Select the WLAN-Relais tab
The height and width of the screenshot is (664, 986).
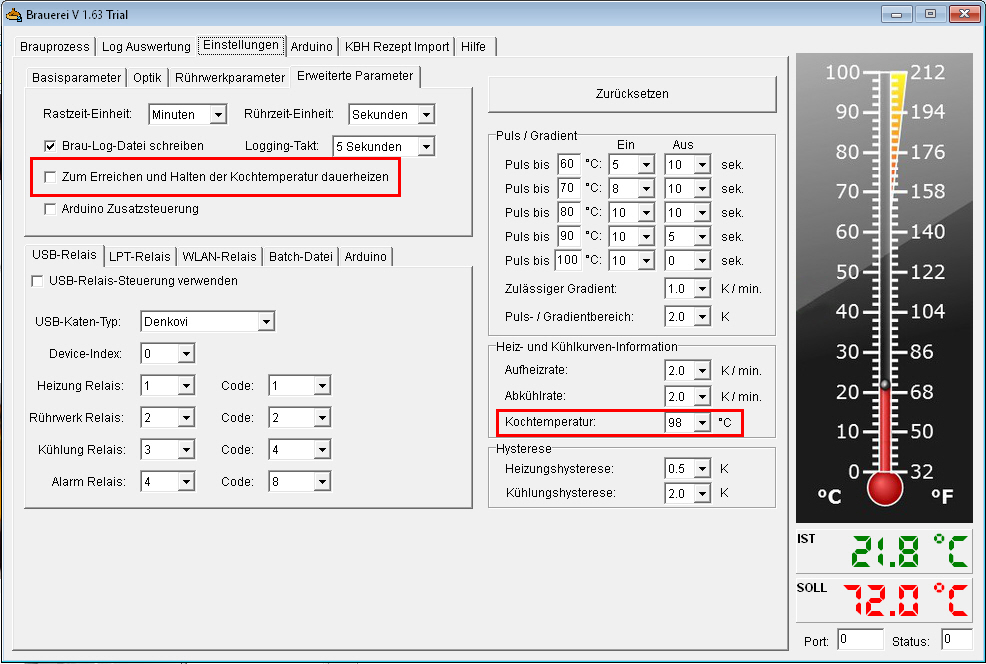point(219,257)
